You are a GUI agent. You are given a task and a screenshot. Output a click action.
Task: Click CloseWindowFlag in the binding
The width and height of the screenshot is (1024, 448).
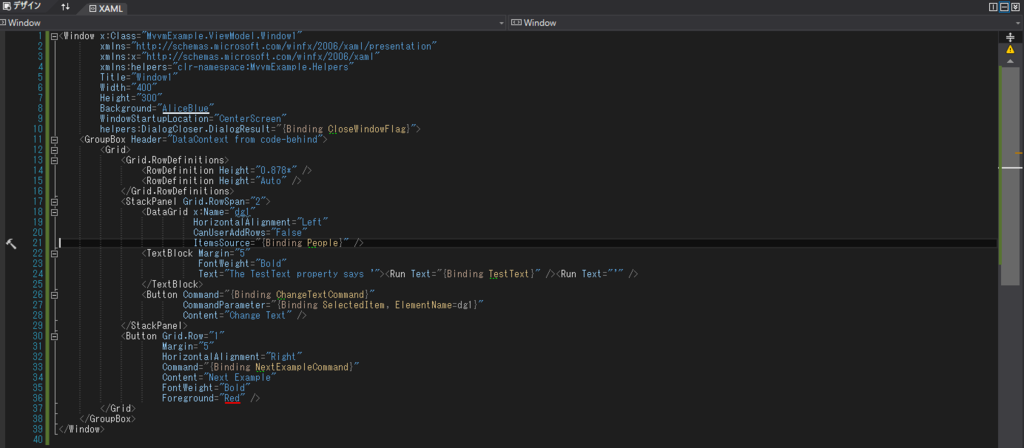(368, 129)
